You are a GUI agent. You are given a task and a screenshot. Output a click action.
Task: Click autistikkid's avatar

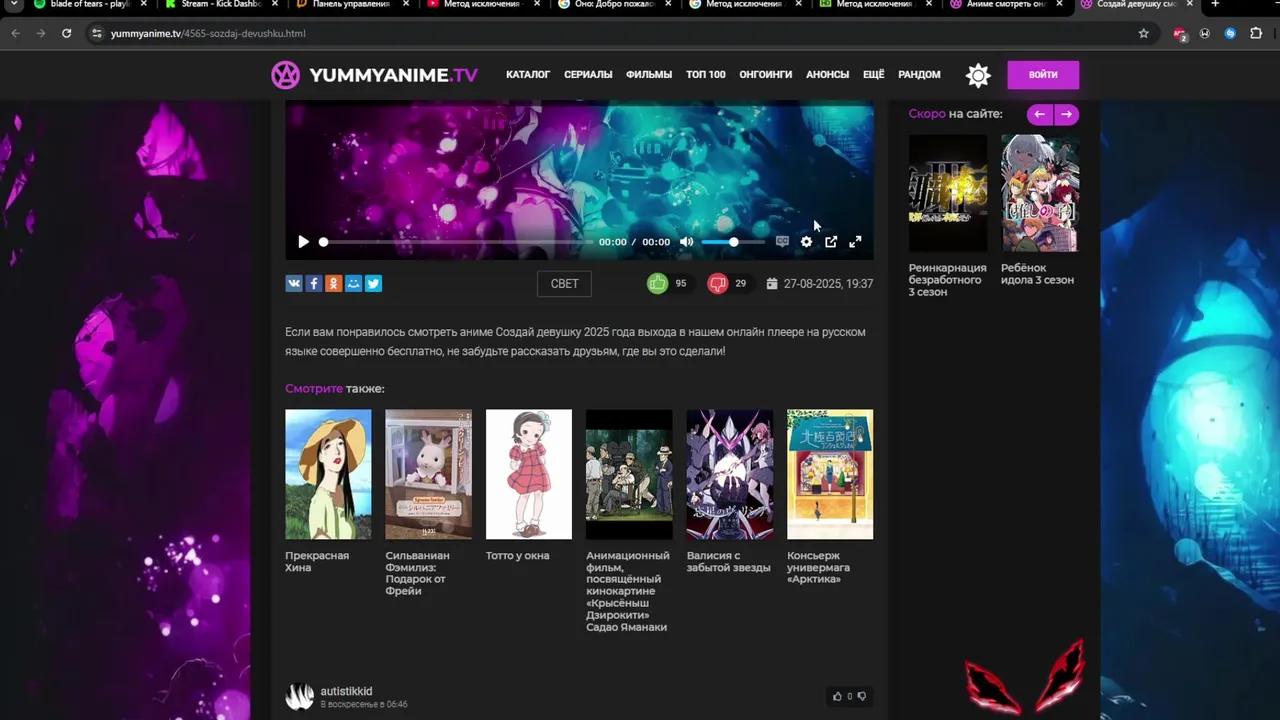[x=300, y=697]
